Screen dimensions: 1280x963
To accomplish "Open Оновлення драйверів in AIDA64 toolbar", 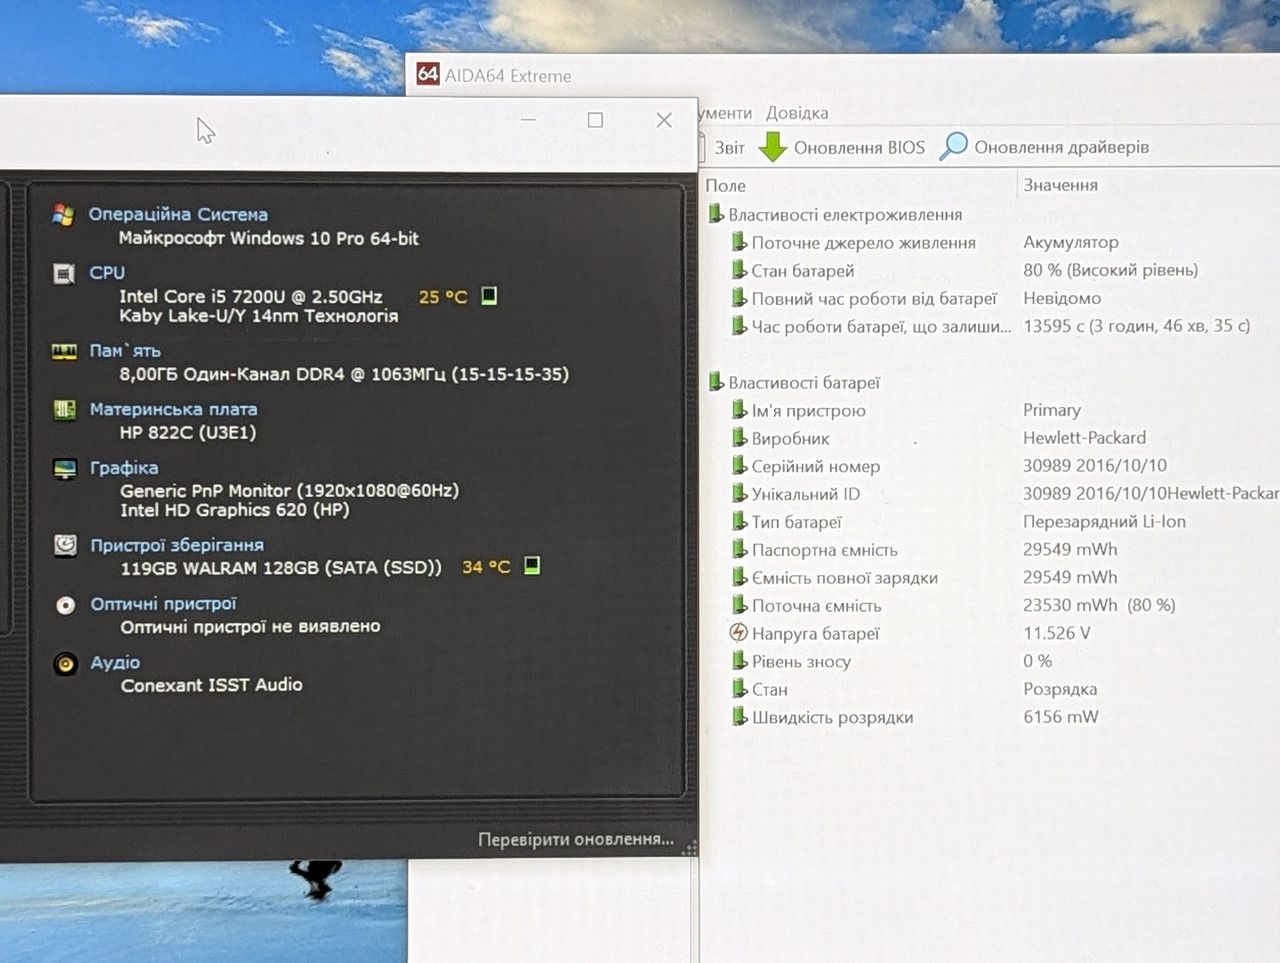I will pos(1061,147).
